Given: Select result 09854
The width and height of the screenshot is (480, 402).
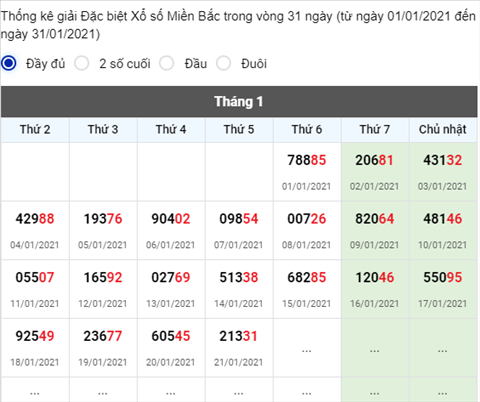Looking at the screenshot, I should 239,219.
